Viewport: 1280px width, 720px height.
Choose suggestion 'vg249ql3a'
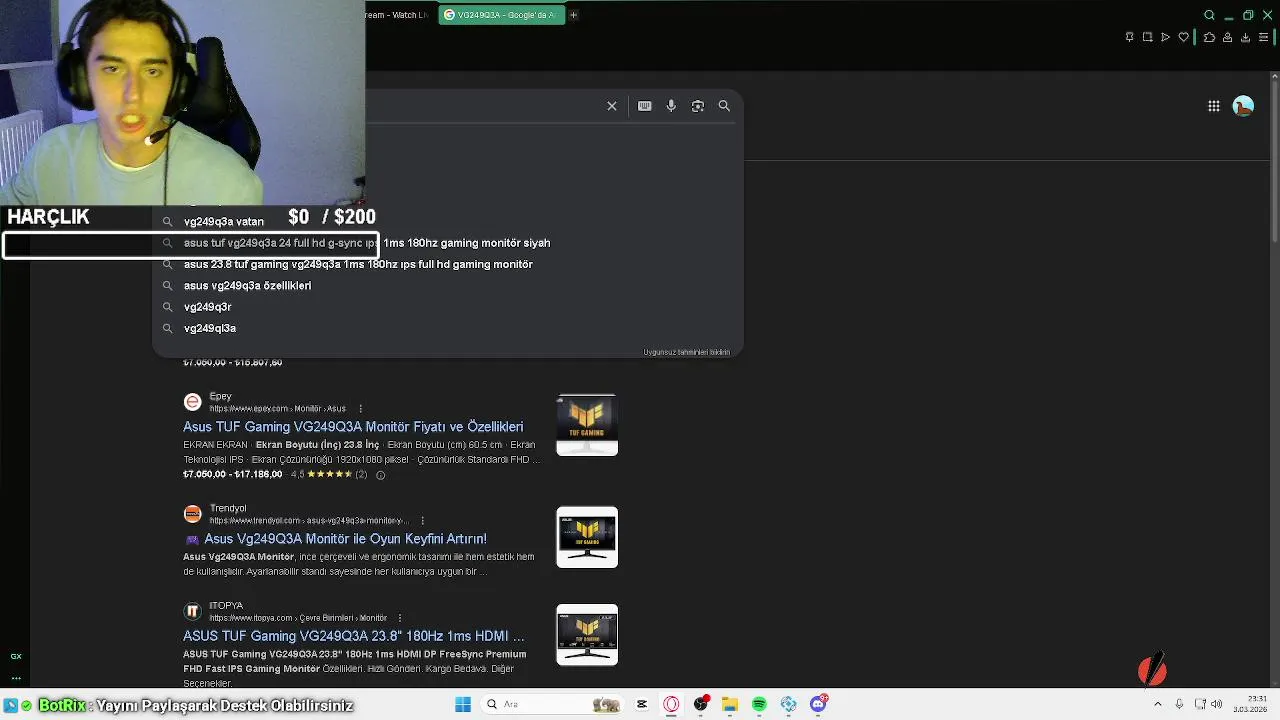[210, 328]
